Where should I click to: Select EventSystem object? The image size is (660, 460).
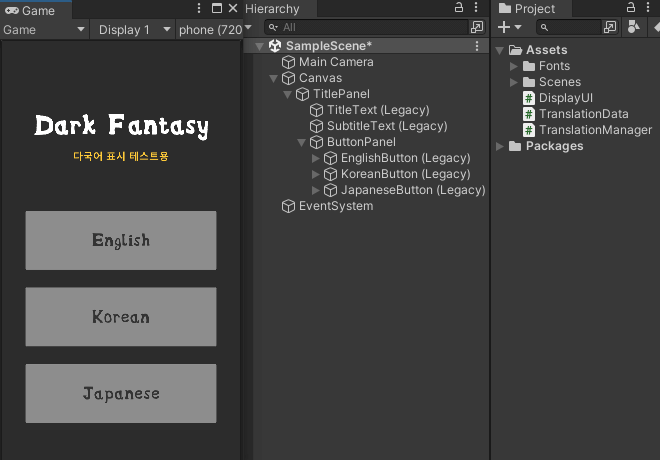coord(336,206)
